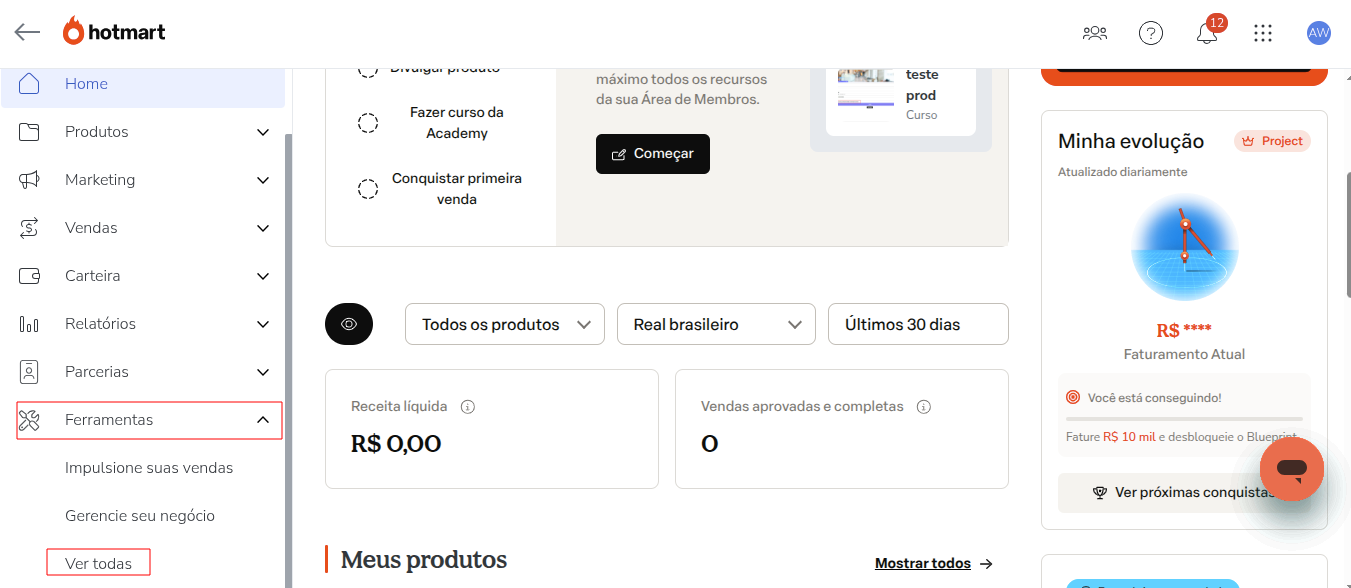
Task: Click info icon beside Receita líquida
Action: point(467,407)
